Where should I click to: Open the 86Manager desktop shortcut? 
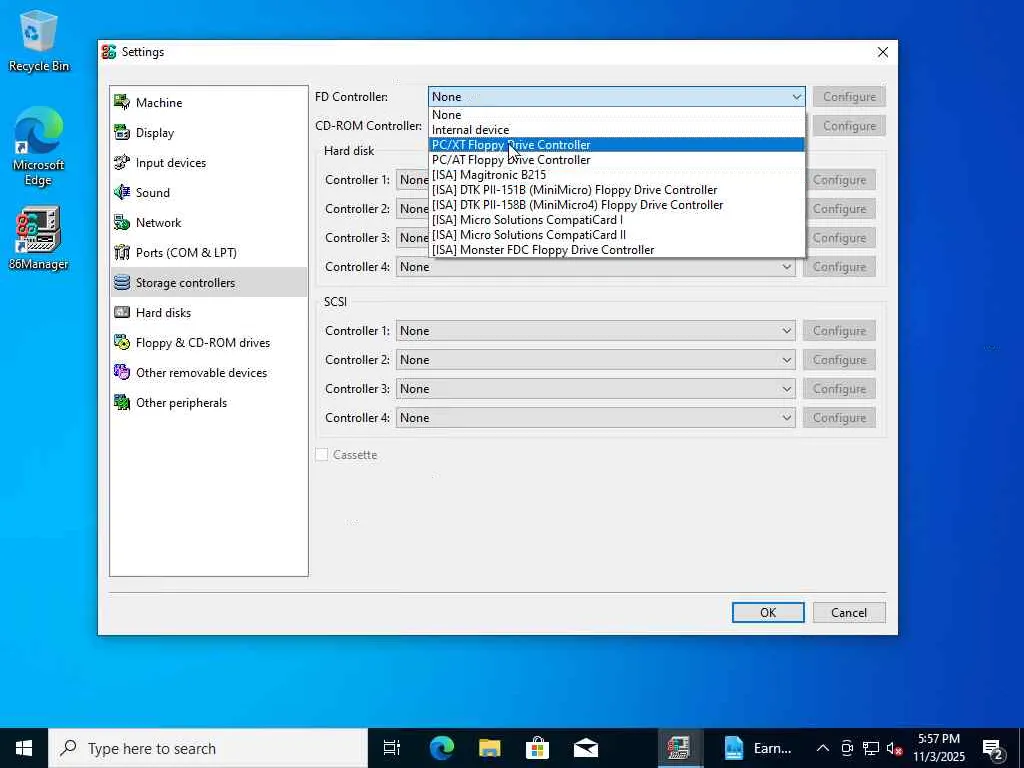point(39,238)
